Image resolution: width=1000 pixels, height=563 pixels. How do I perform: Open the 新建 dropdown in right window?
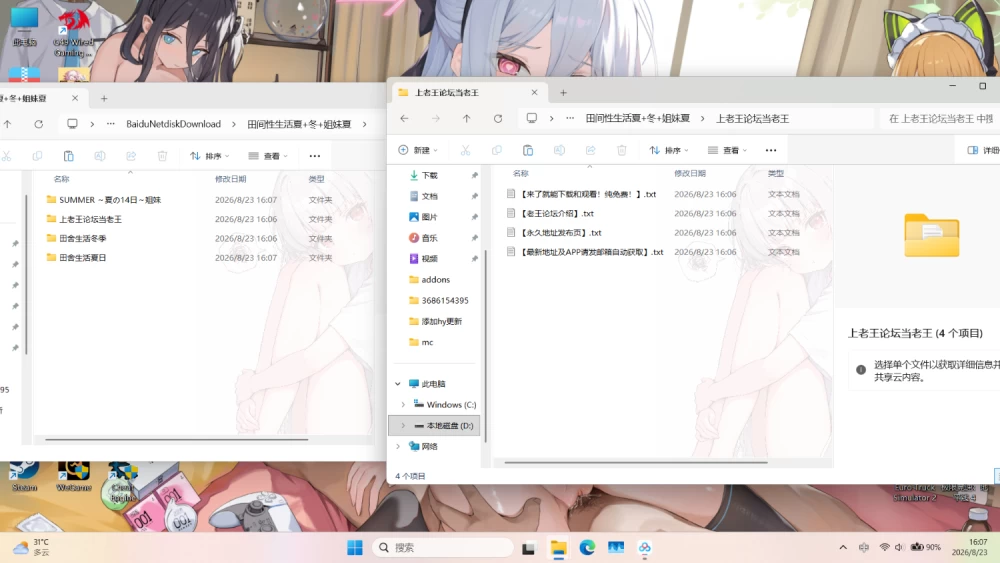click(418, 150)
